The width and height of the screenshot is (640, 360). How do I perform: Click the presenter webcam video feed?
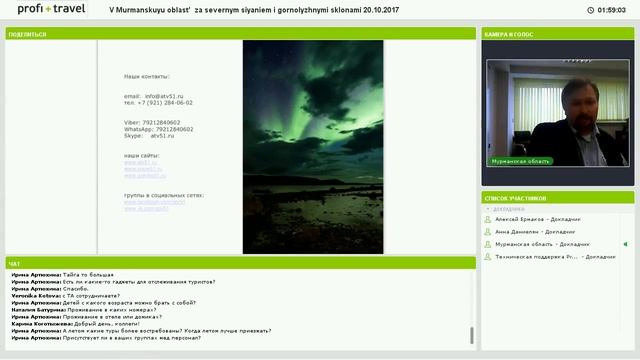(558, 113)
